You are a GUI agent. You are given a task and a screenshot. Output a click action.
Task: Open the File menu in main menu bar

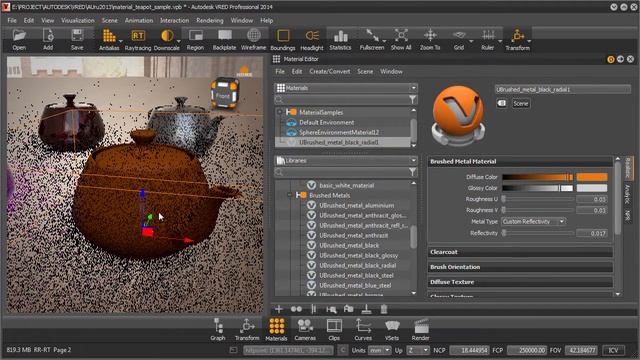(12, 20)
